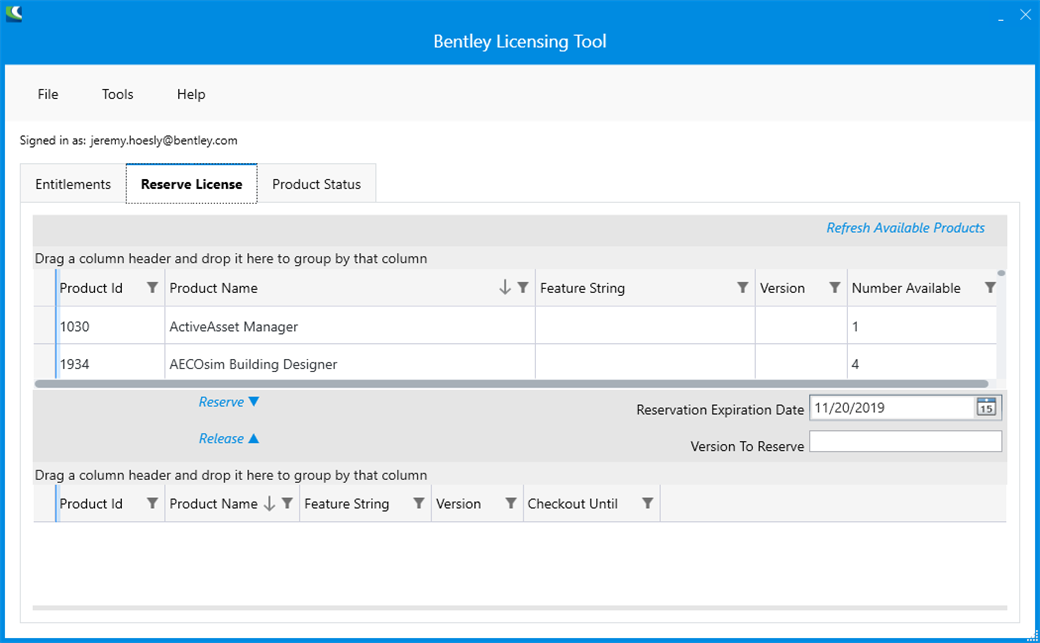The width and height of the screenshot is (1040, 643).
Task: Open the Tools menu
Action: [117, 94]
